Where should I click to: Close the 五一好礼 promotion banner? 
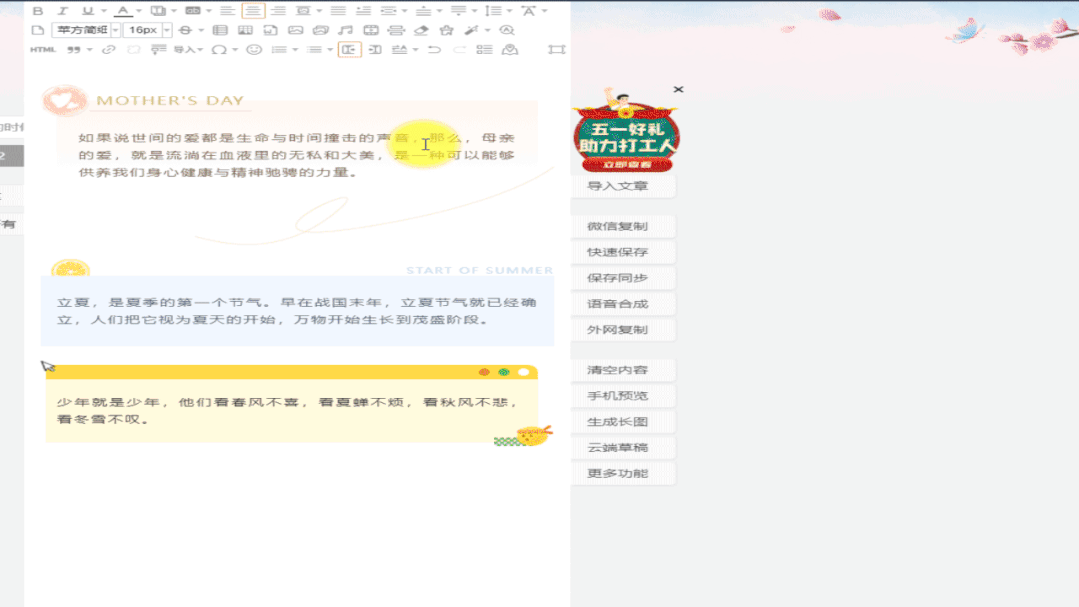(x=679, y=89)
